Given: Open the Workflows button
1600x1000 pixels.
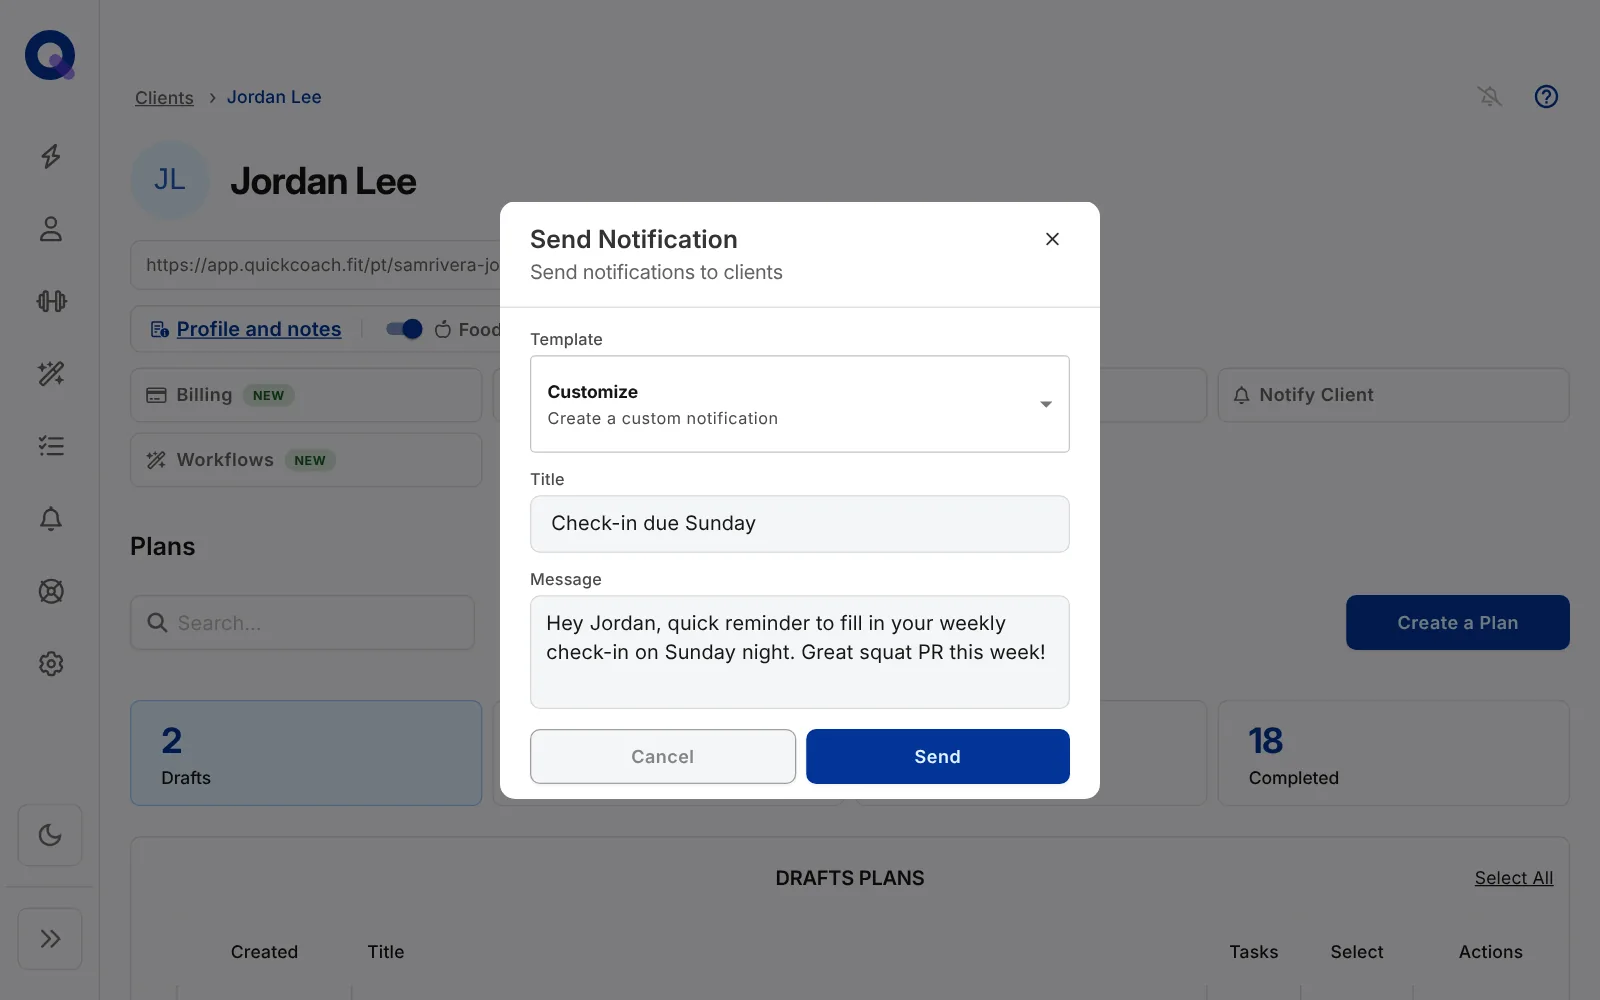Looking at the screenshot, I should [306, 460].
